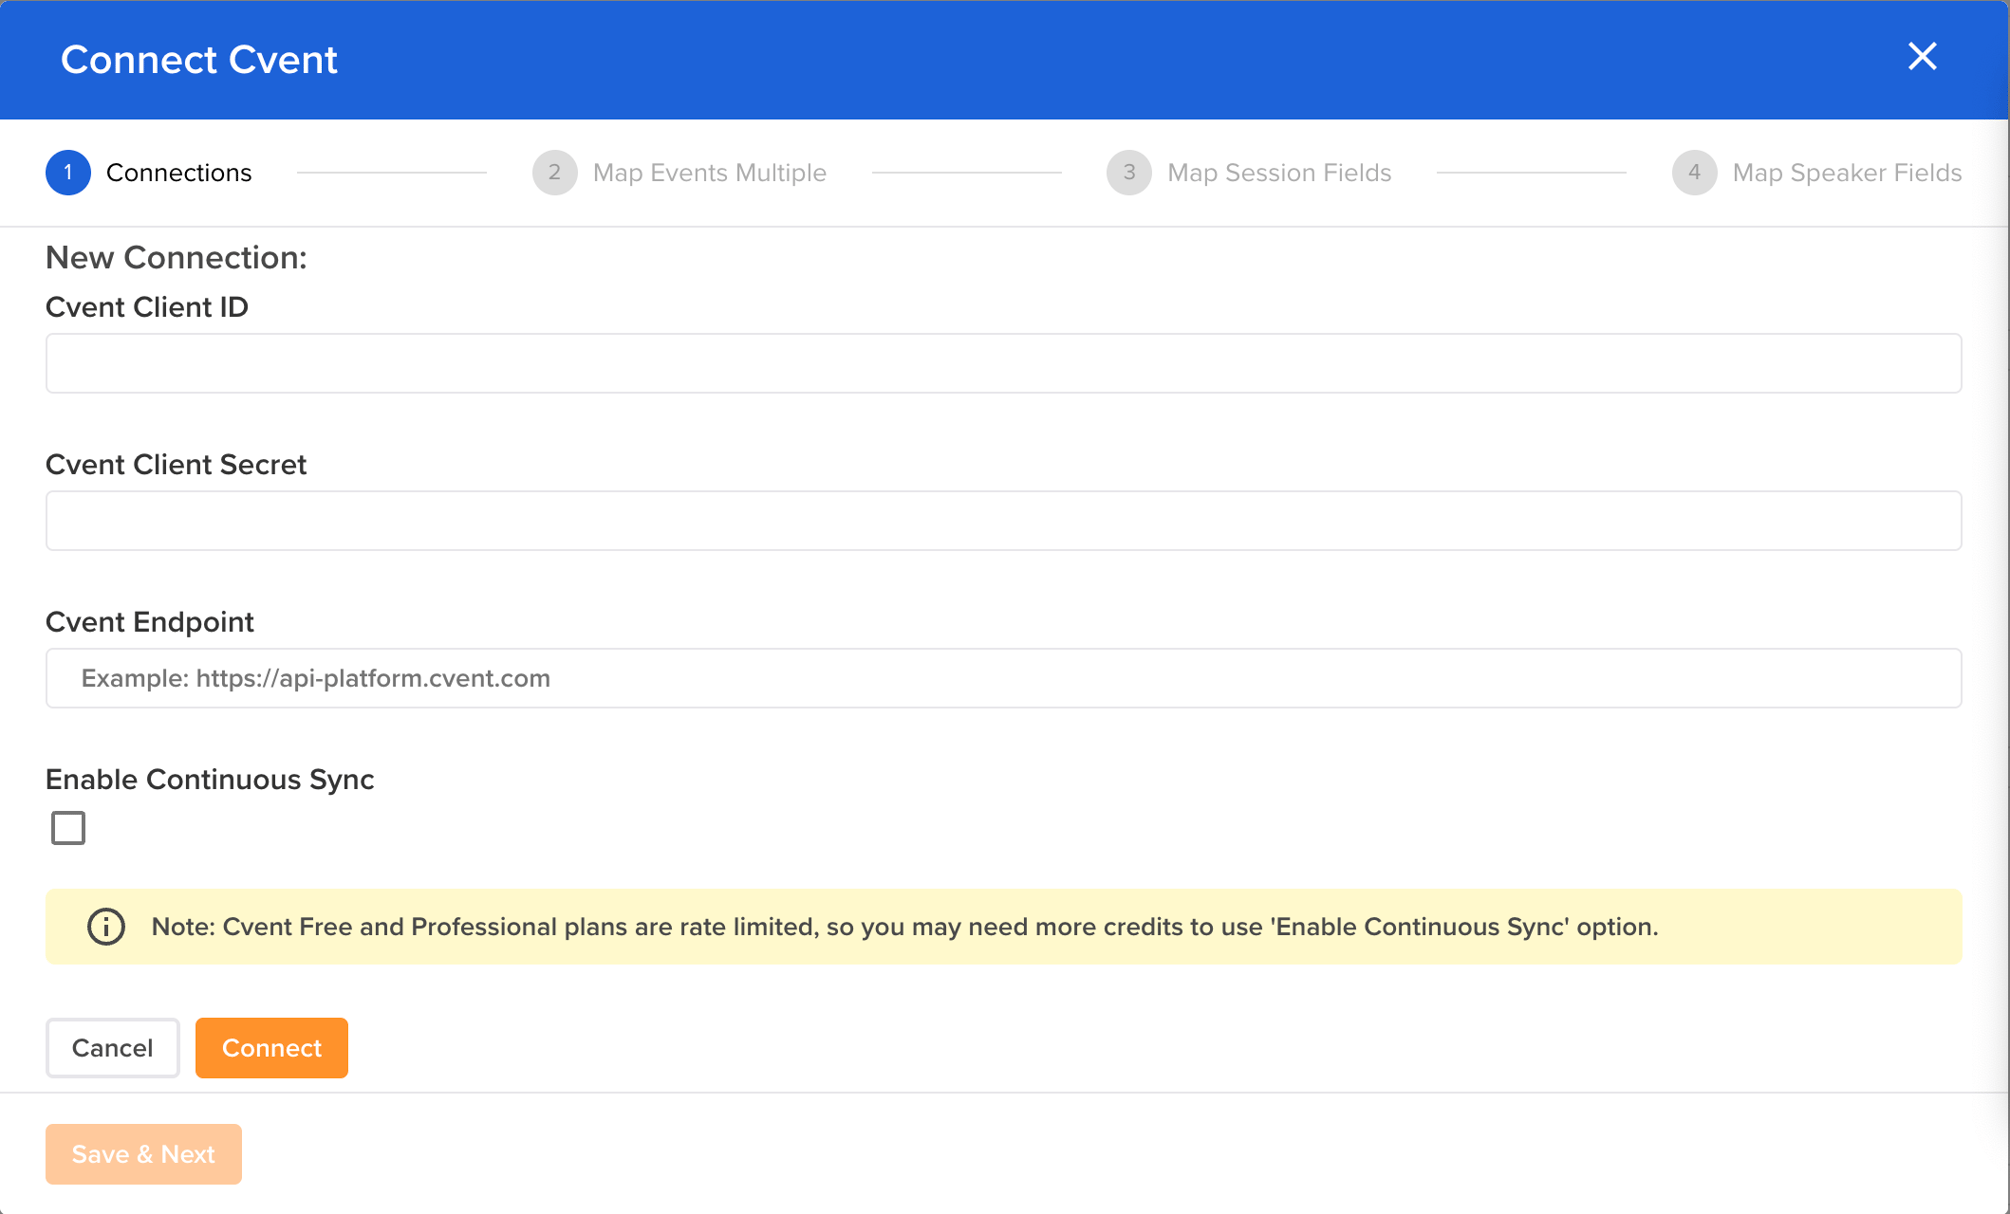The width and height of the screenshot is (2010, 1214).
Task: Focus the Cvent Client Secret field
Action: [x=1003, y=520]
